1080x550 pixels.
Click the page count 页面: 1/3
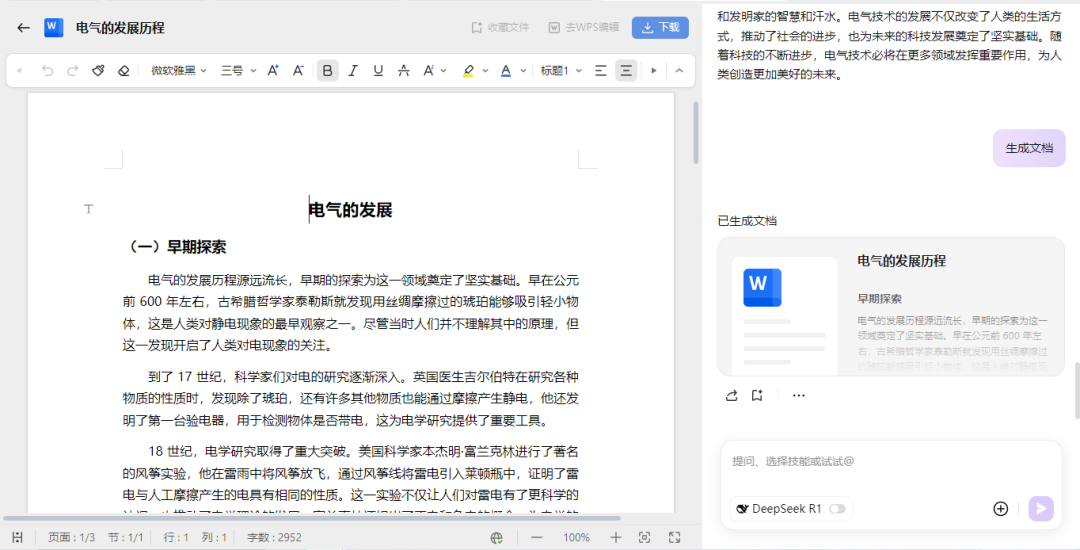[x=71, y=538]
